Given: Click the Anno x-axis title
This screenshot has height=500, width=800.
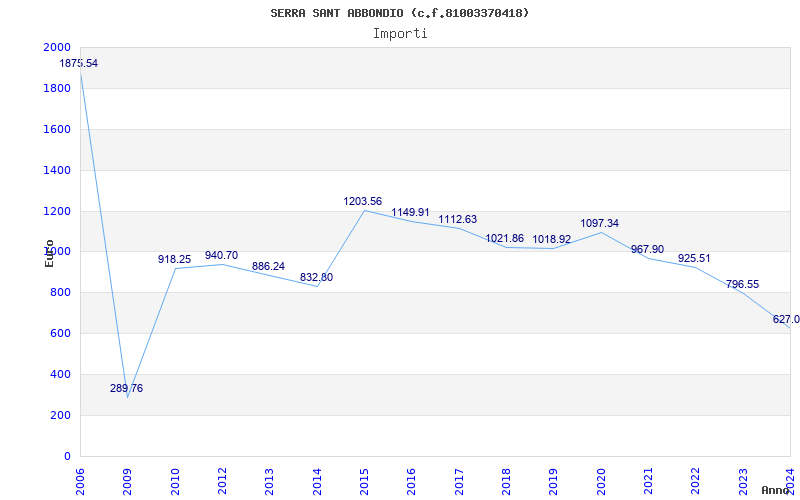Looking at the screenshot, I should coord(776,490).
